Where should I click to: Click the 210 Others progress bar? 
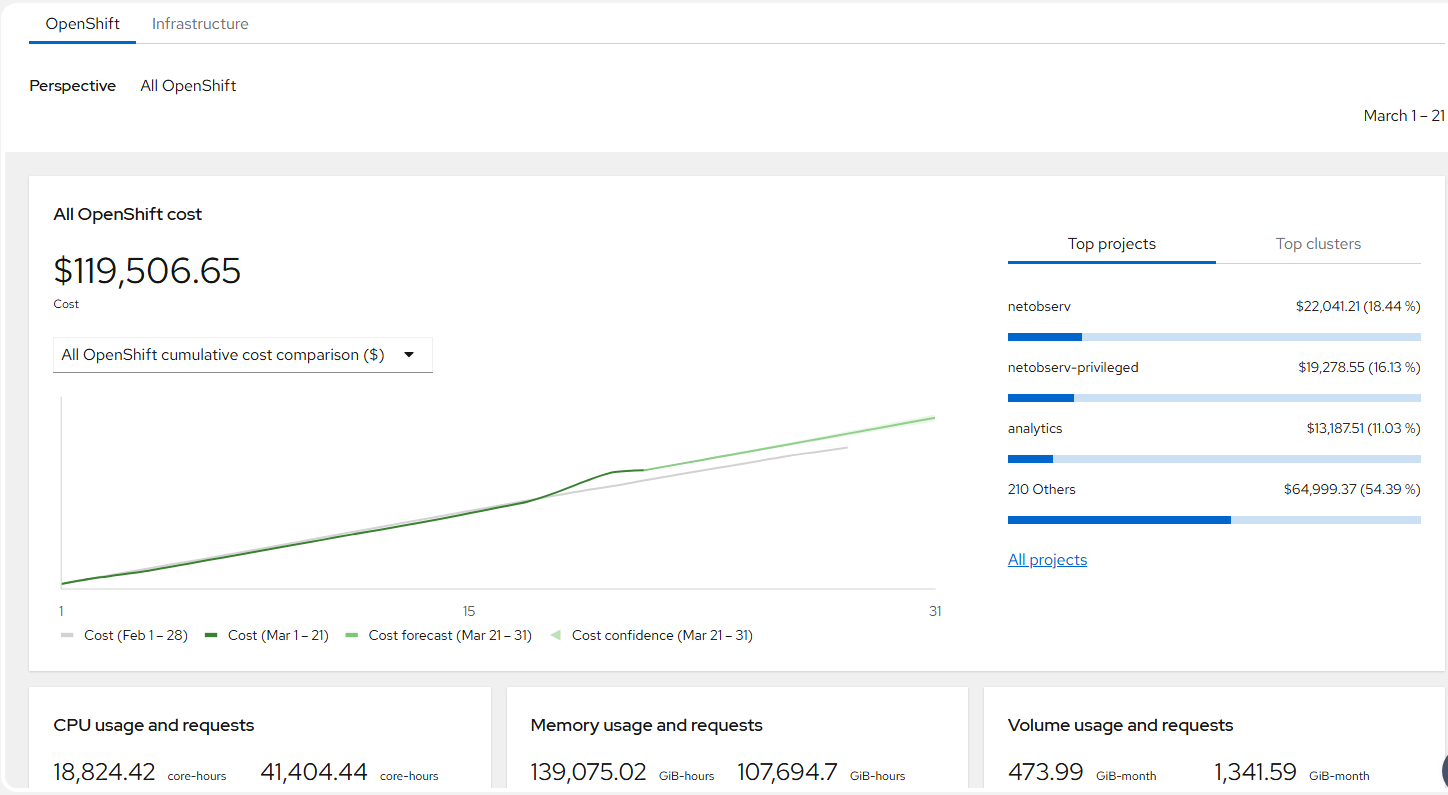(1214, 520)
